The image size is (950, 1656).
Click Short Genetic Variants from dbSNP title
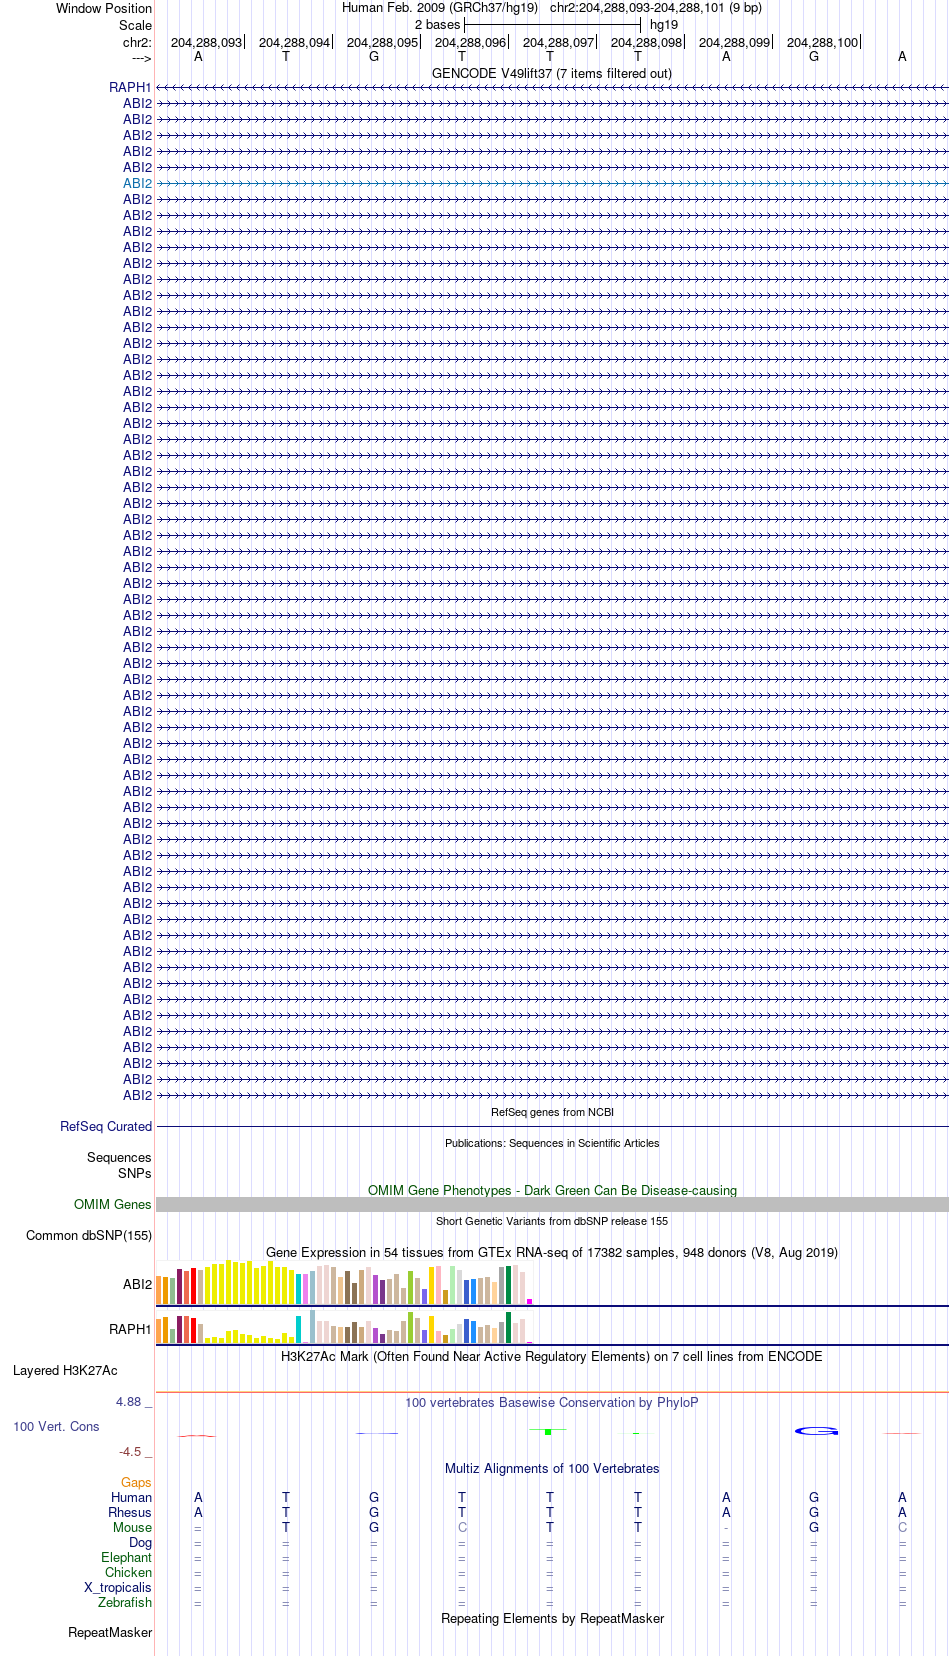(x=552, y=1221)
